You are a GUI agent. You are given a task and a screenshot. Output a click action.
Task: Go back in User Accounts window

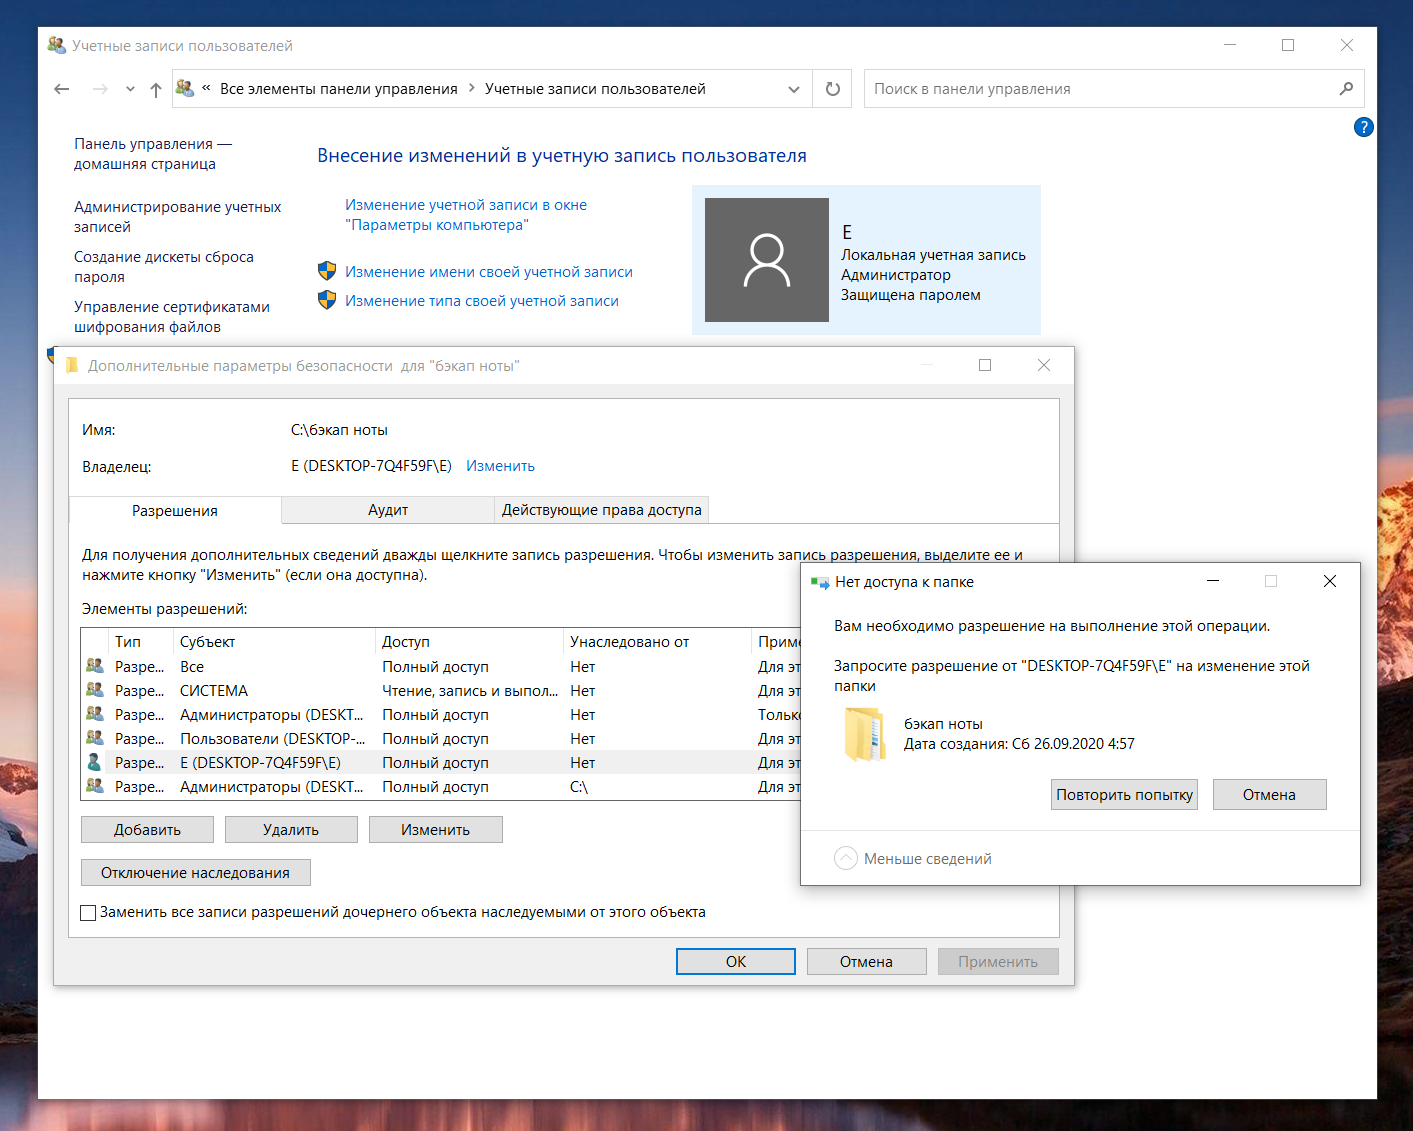(62, 89)
